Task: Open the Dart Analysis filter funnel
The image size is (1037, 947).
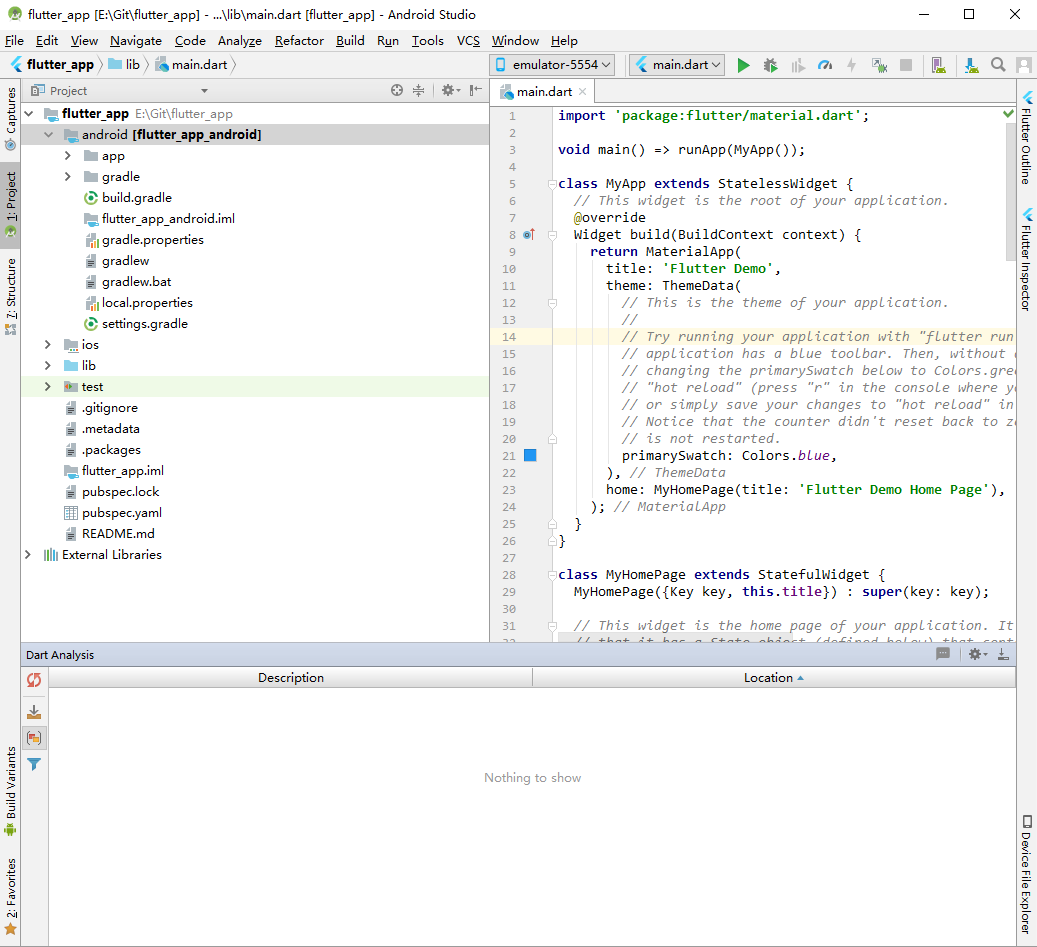Action: (x=34, y=764)
